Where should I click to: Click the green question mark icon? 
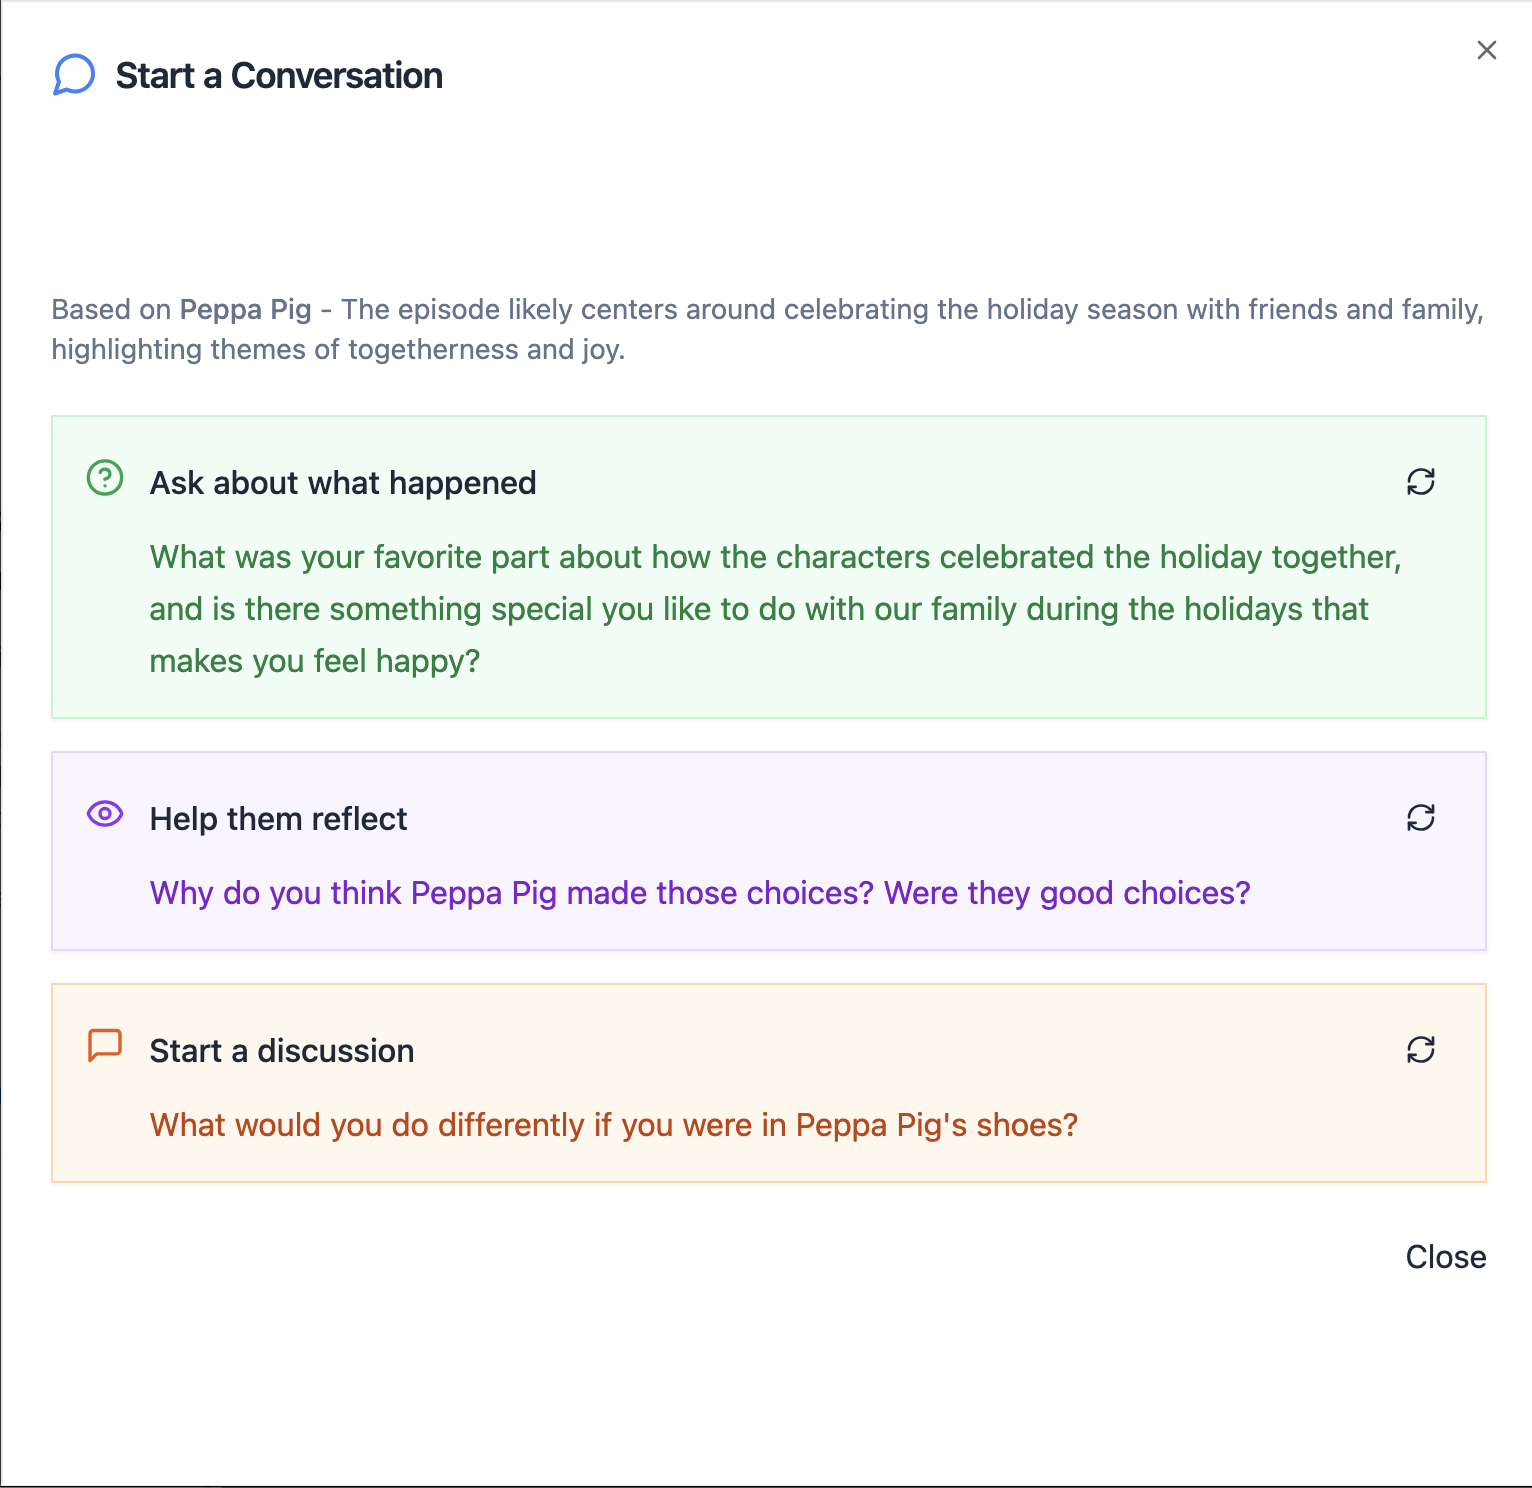tap(105, 478)
